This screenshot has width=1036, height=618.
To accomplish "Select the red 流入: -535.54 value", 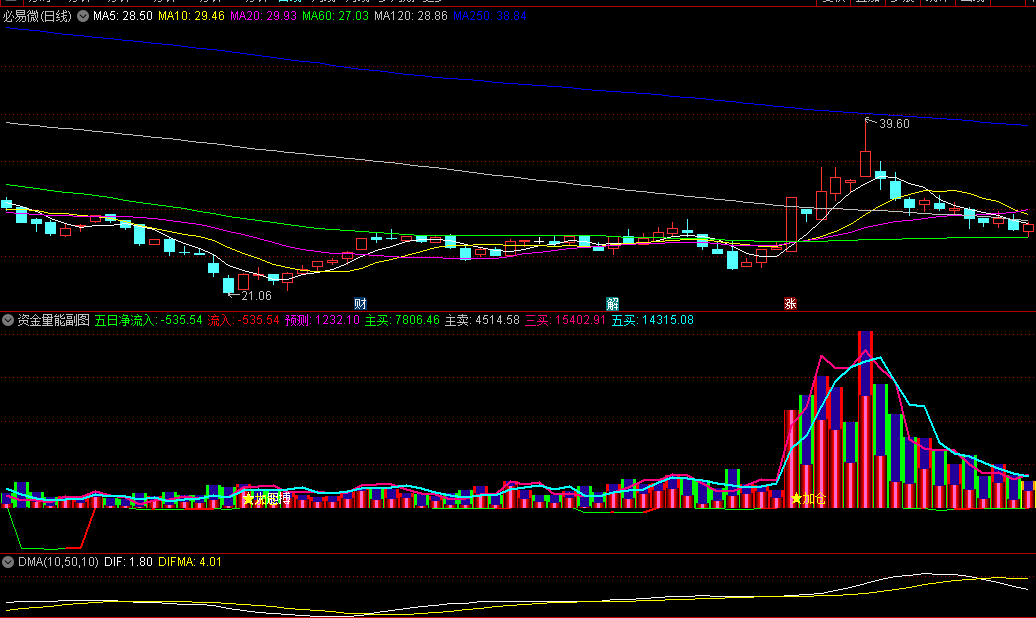I will point(244,321).
